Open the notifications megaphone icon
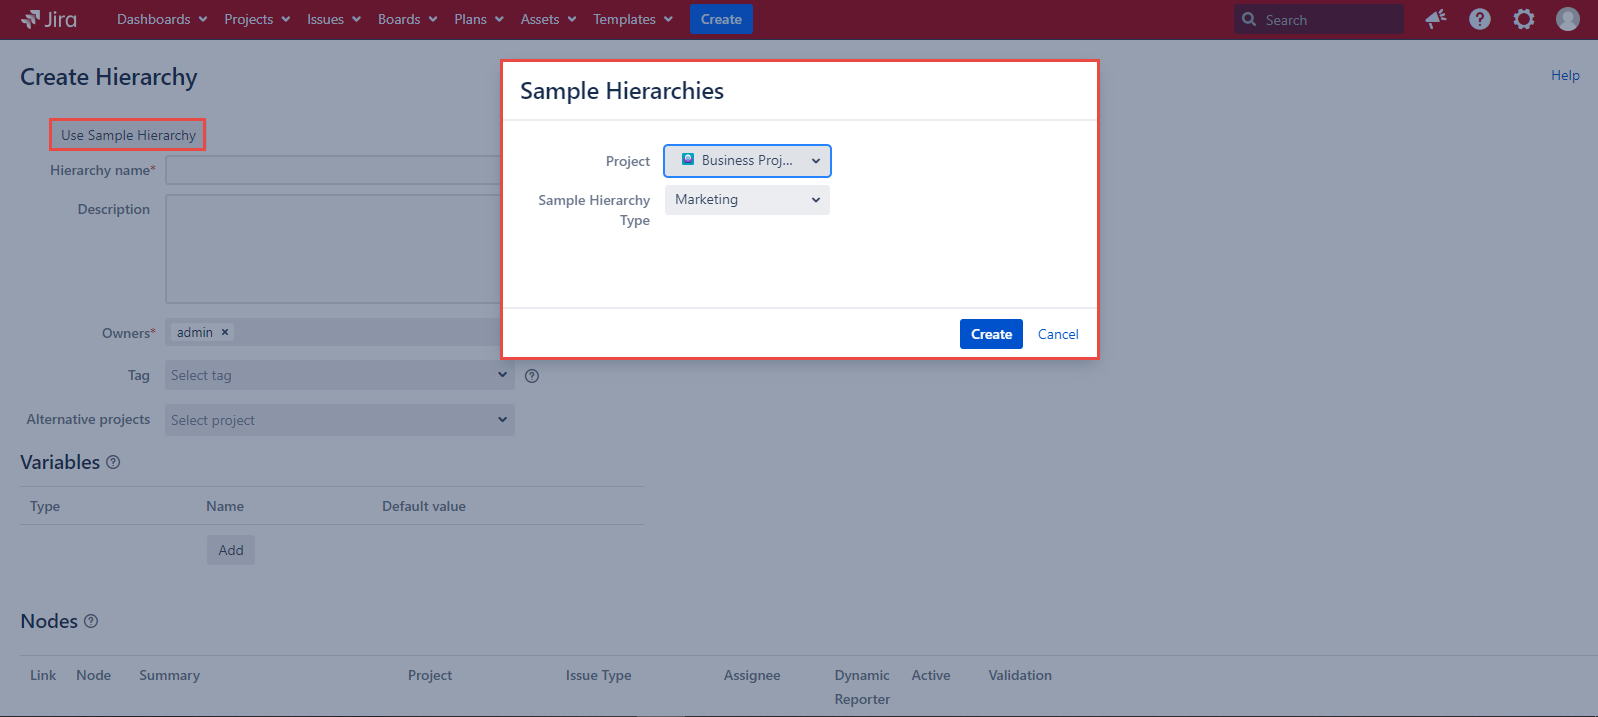Image resolution: width=1598 pixels, height=717 pixels. pyautogui.click(x=1436, y=19)
